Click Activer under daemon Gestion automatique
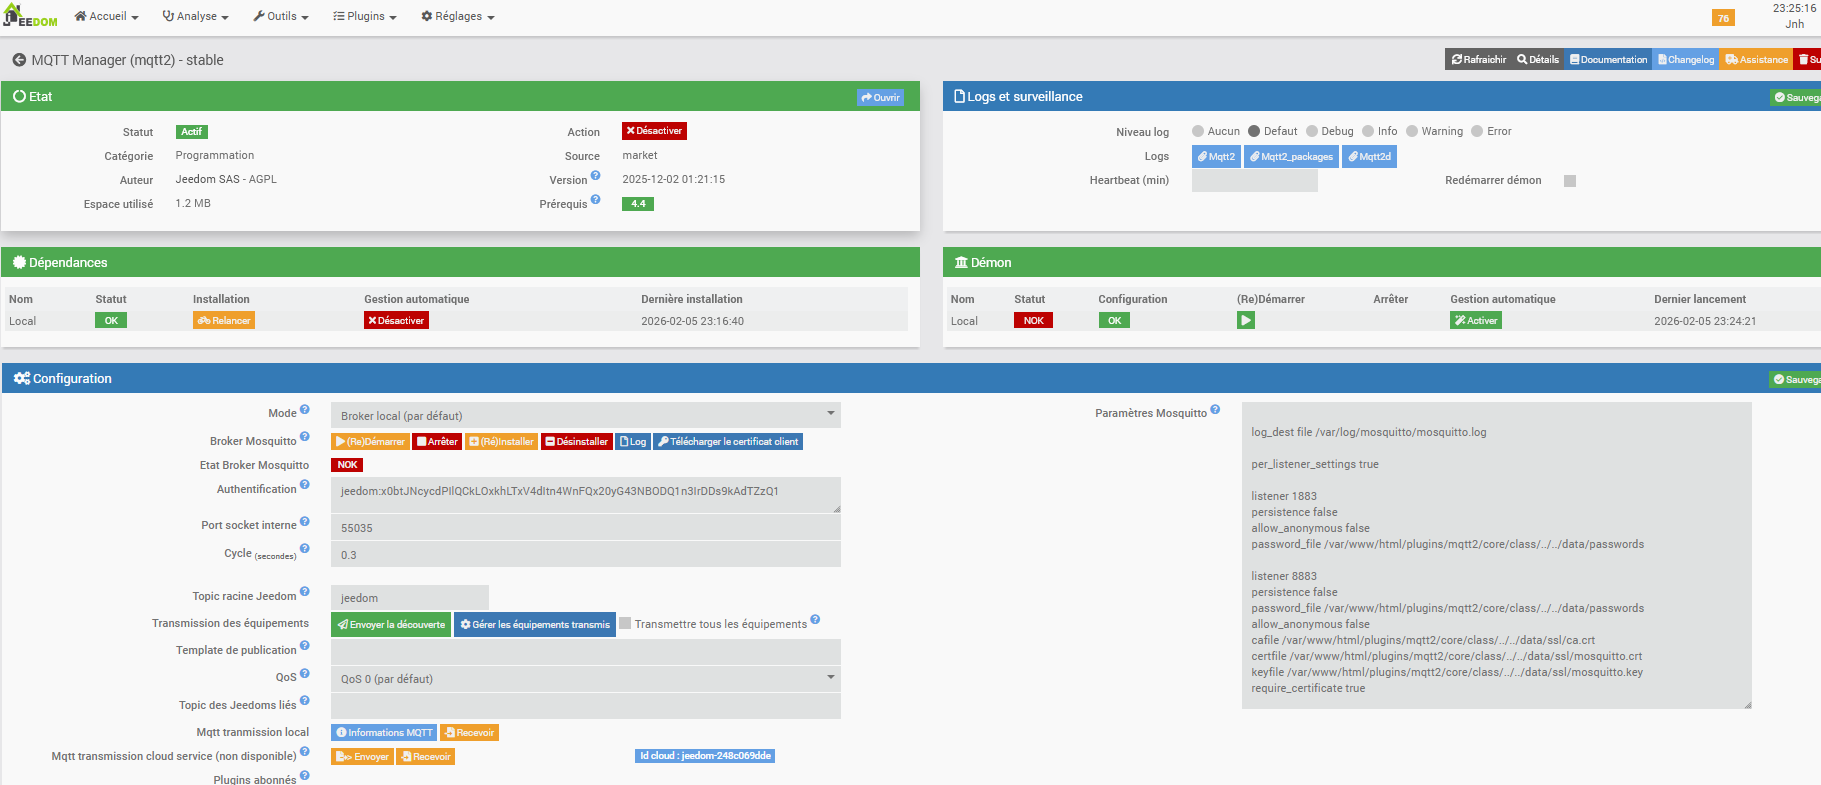Viewport: 1821px width, 785px height. (1476, 321)
